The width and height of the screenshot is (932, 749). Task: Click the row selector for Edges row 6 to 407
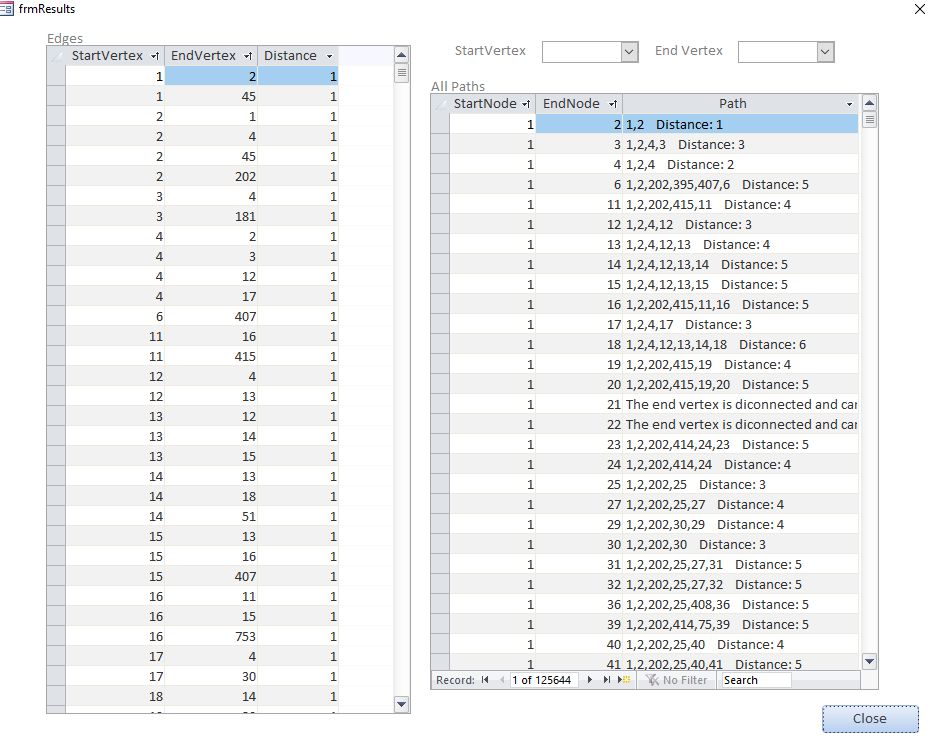point(56,316)
